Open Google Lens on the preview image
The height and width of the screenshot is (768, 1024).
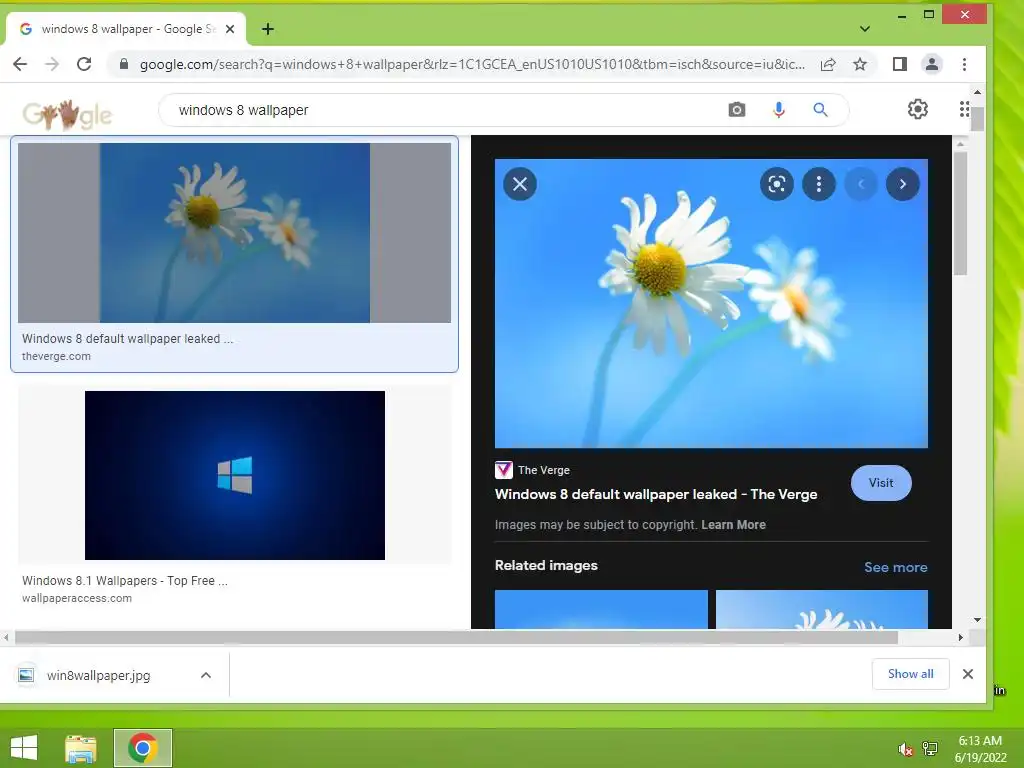pyautogui.click(x=776, y=184)
